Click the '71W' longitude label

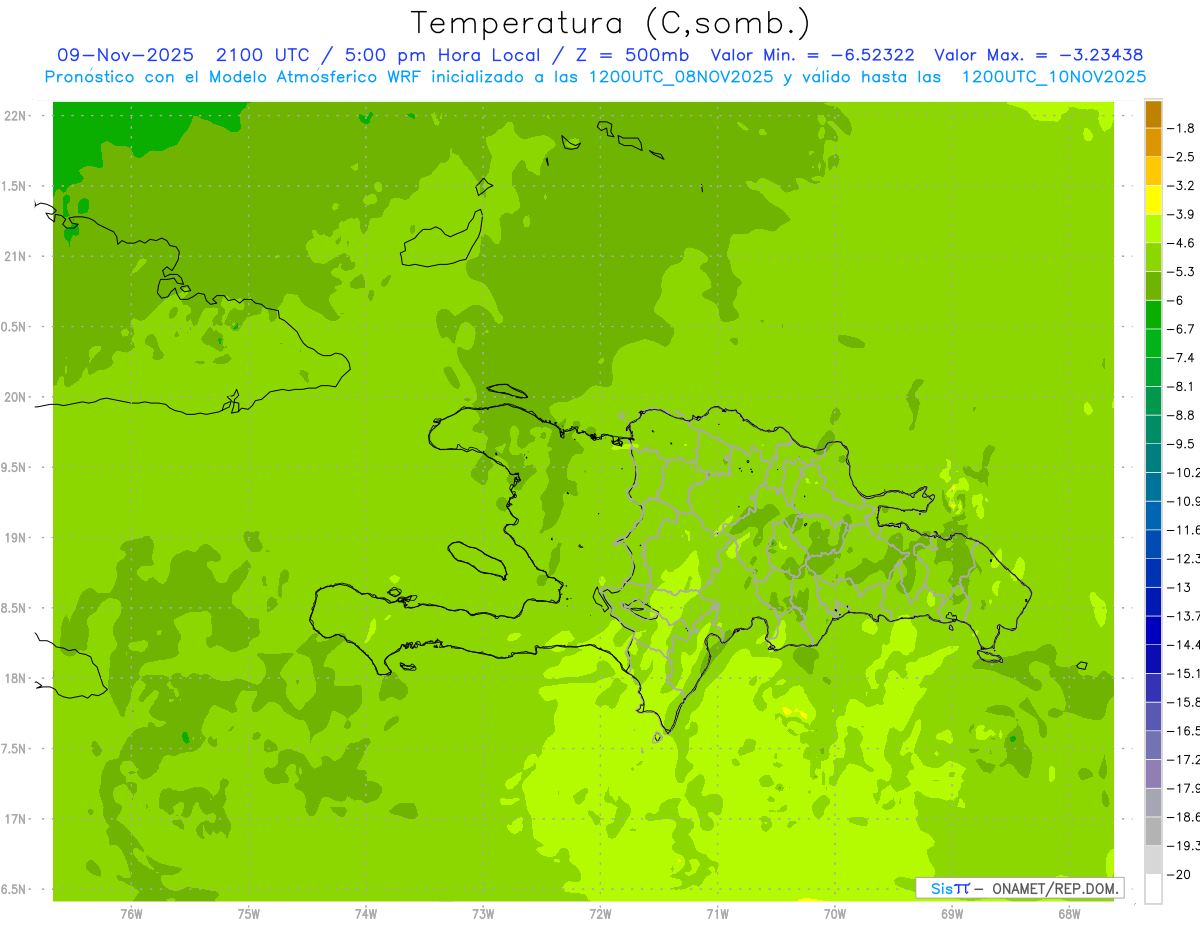(717, 913)
